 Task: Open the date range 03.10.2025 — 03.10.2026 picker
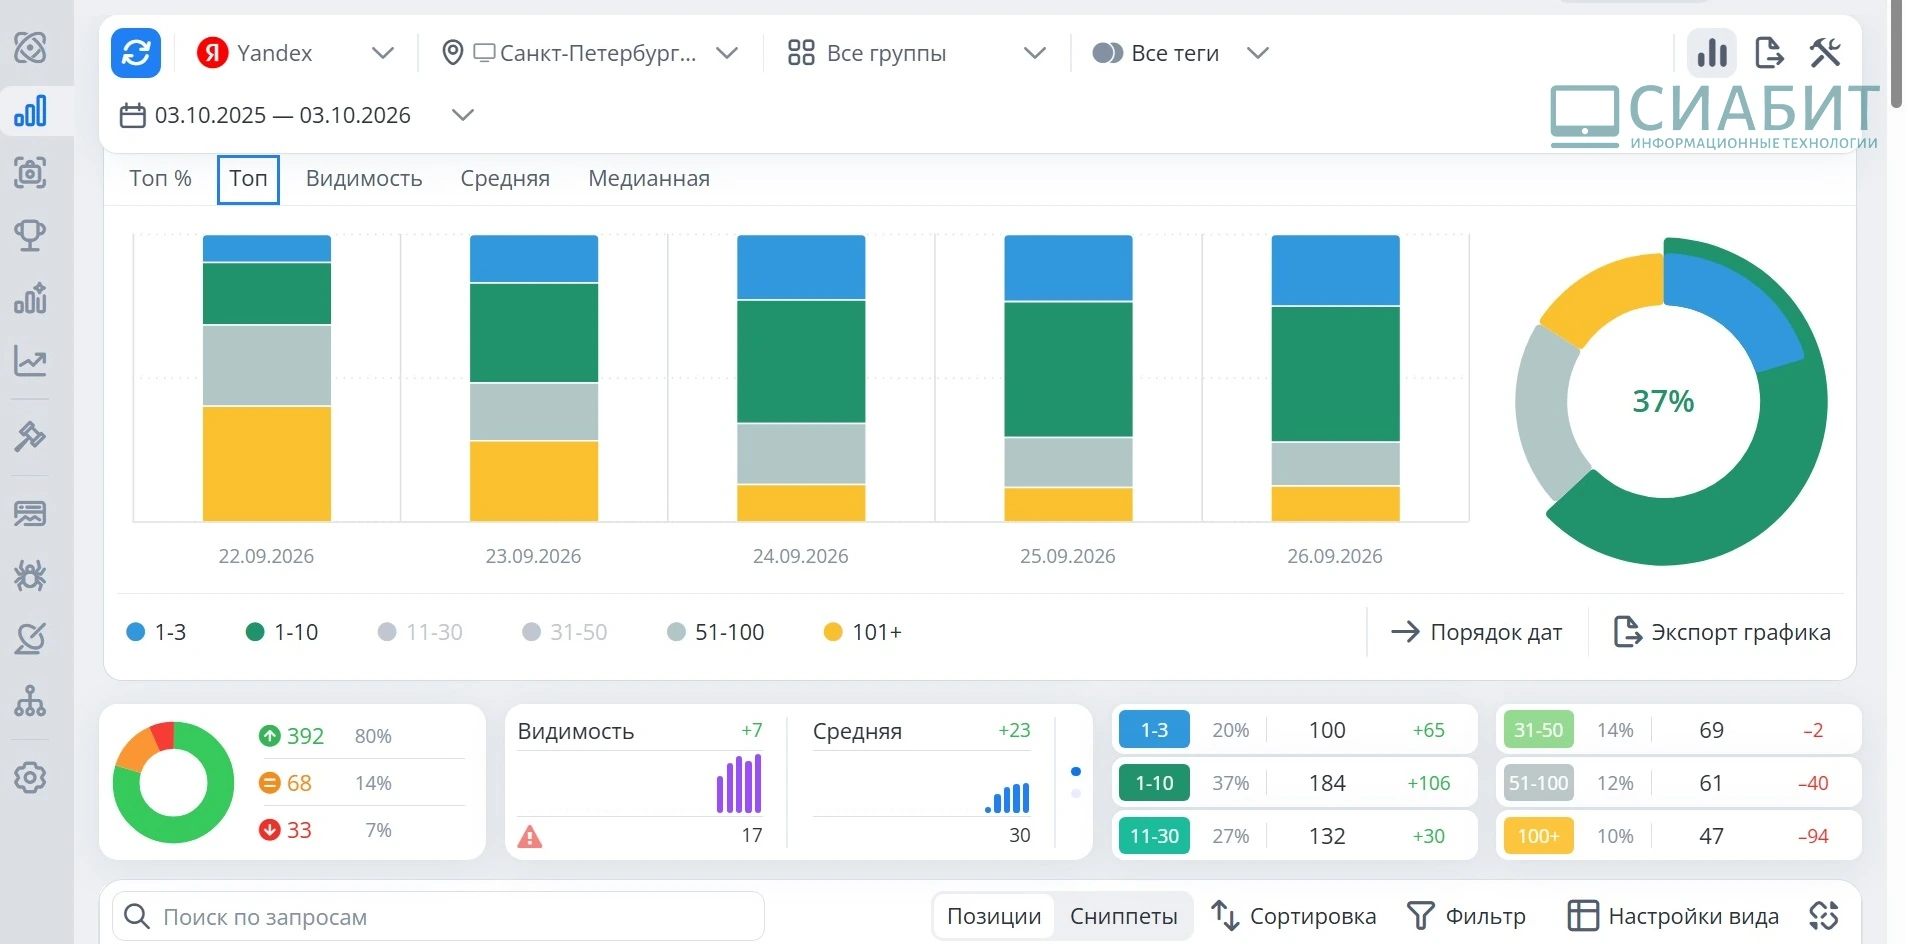pyautogui.click(x=296, y=115)
